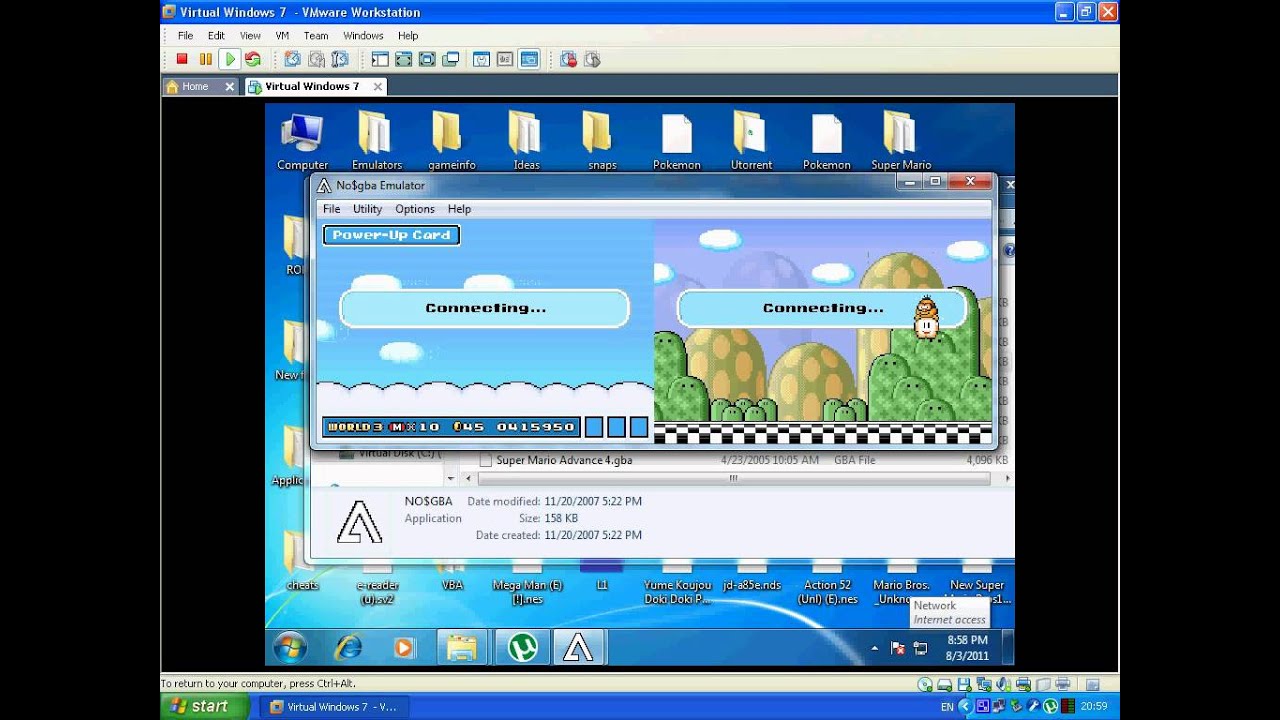The width and height of the screenshot is (1280, 720).
Task: Open the VMware VM menu
Action: coord(282,35)
